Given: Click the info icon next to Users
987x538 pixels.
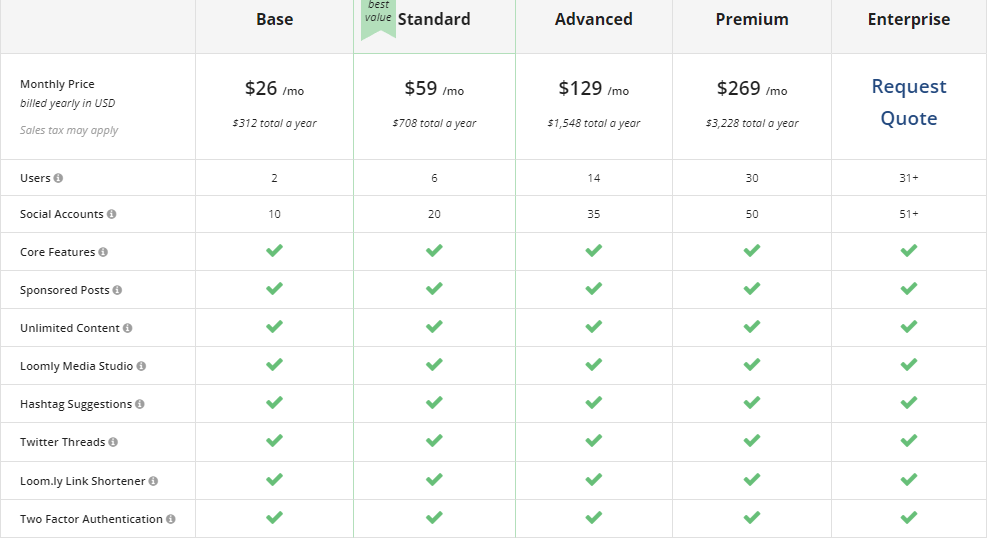Looking at the screenshot, I should coord(58,178).
